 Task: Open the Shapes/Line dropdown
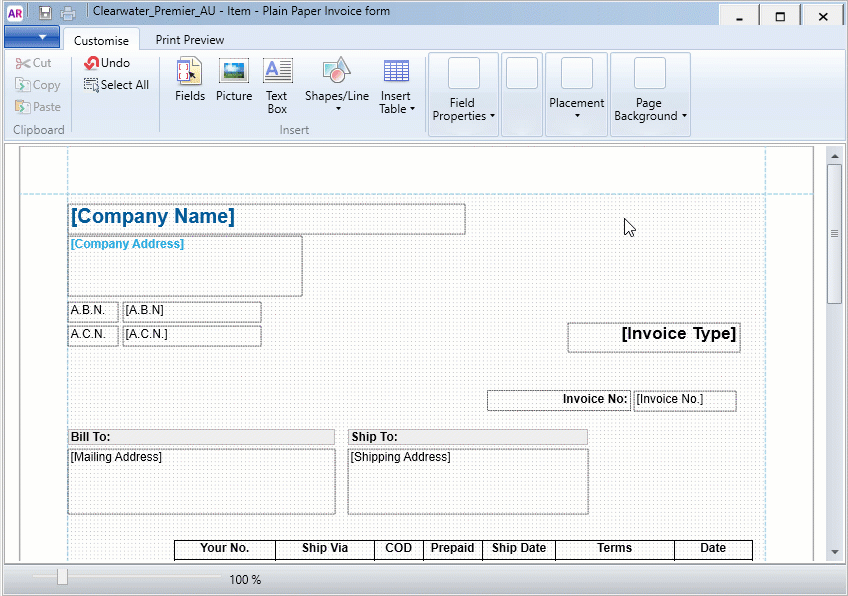coord(337,85)
